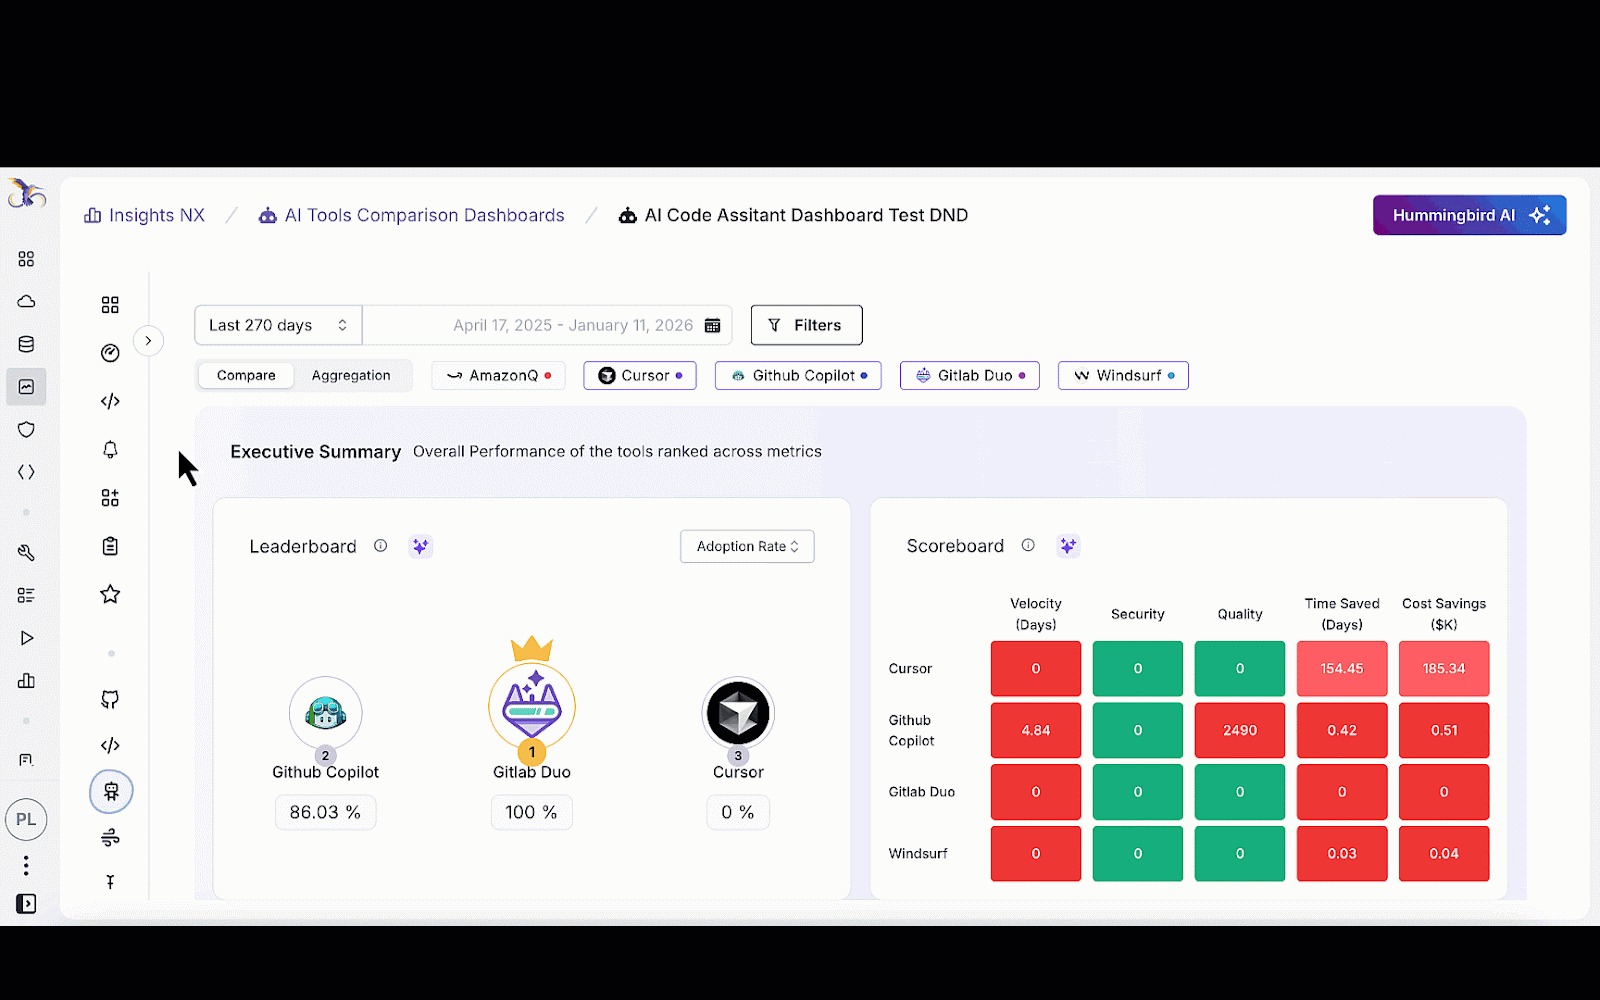Click the Hummingbird AI button
Image resolution: width=1600 pixels, height=1000 pixels.
[1468, 216]
